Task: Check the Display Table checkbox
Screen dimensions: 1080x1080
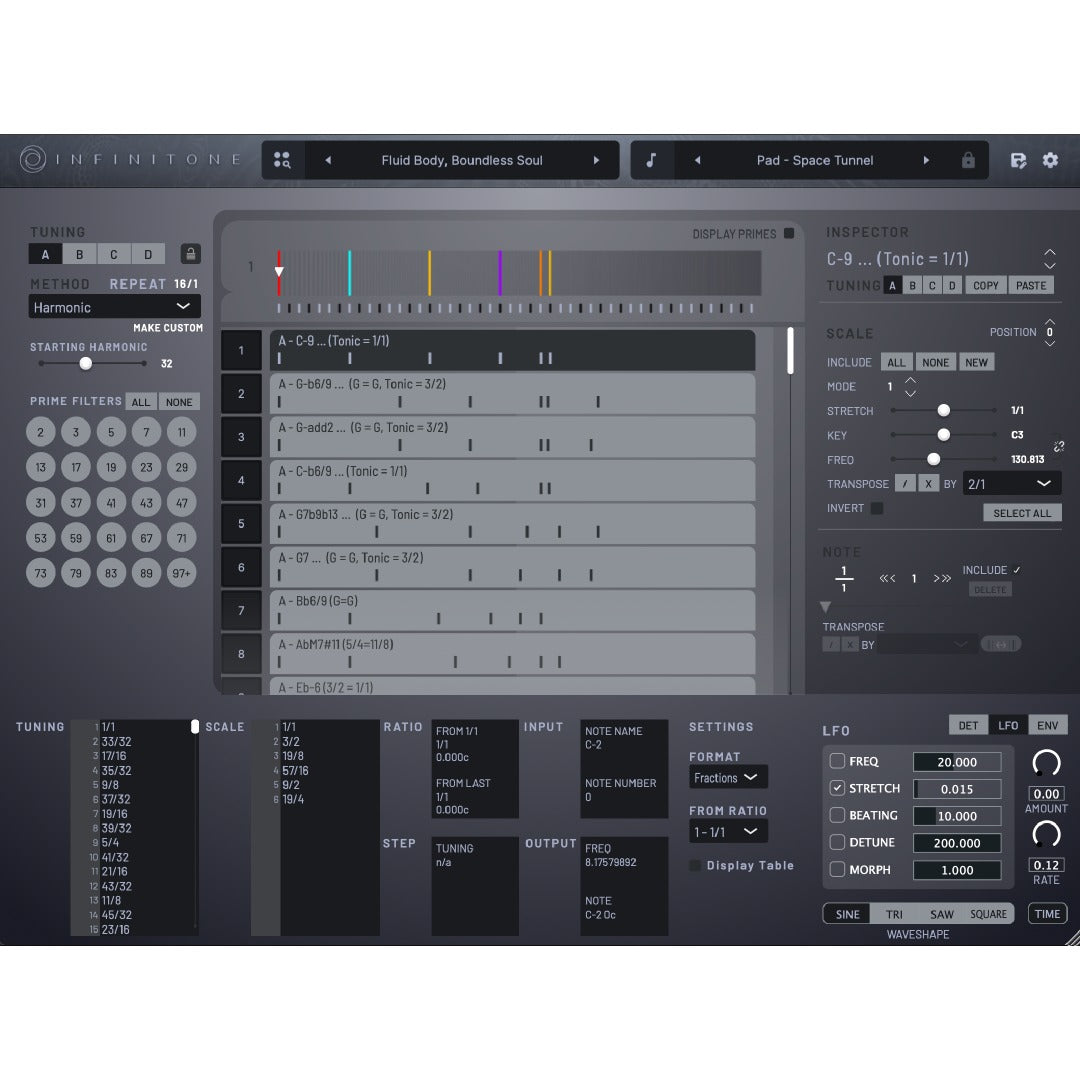Action: 695,865
